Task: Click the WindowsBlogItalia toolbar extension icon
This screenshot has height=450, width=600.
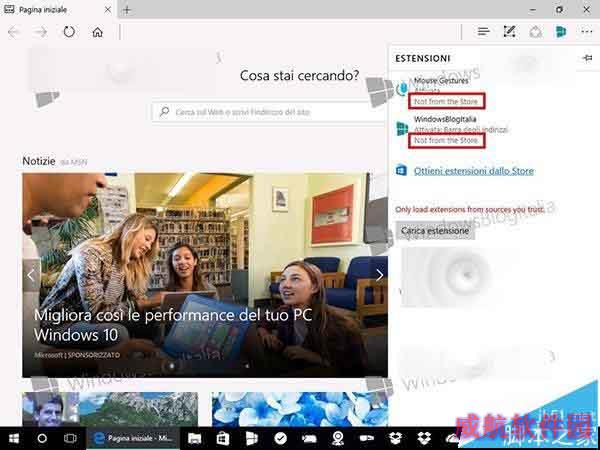Action: pos(561,32)
